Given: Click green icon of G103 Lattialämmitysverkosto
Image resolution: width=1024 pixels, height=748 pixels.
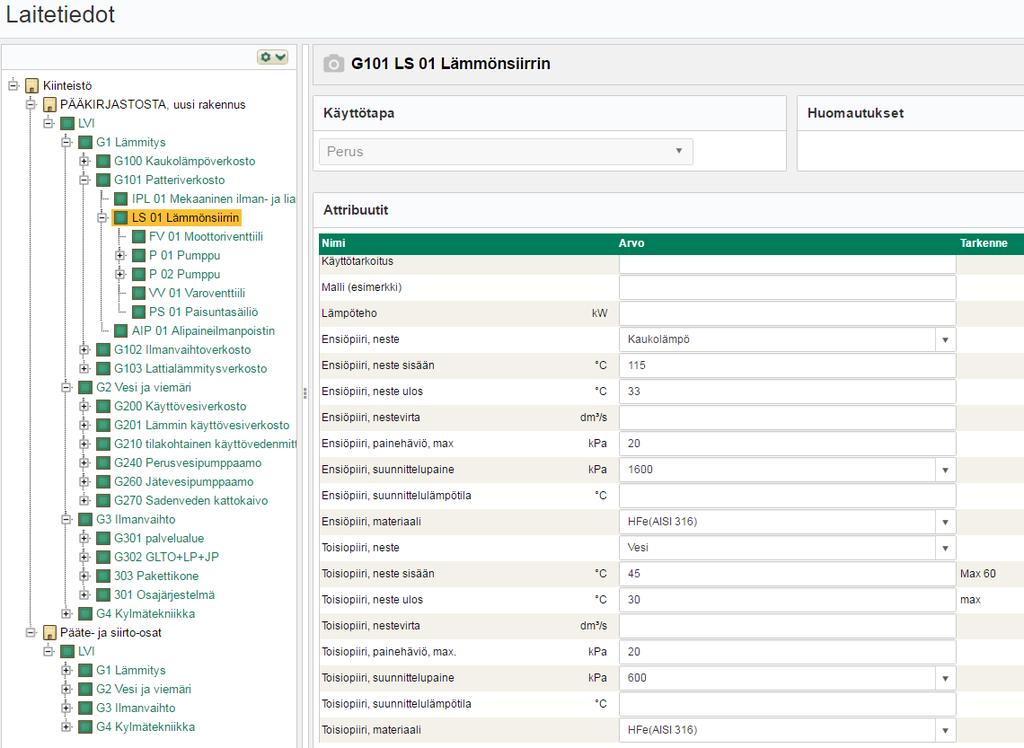Looking at the screenshot, I should tap(103, 368).
